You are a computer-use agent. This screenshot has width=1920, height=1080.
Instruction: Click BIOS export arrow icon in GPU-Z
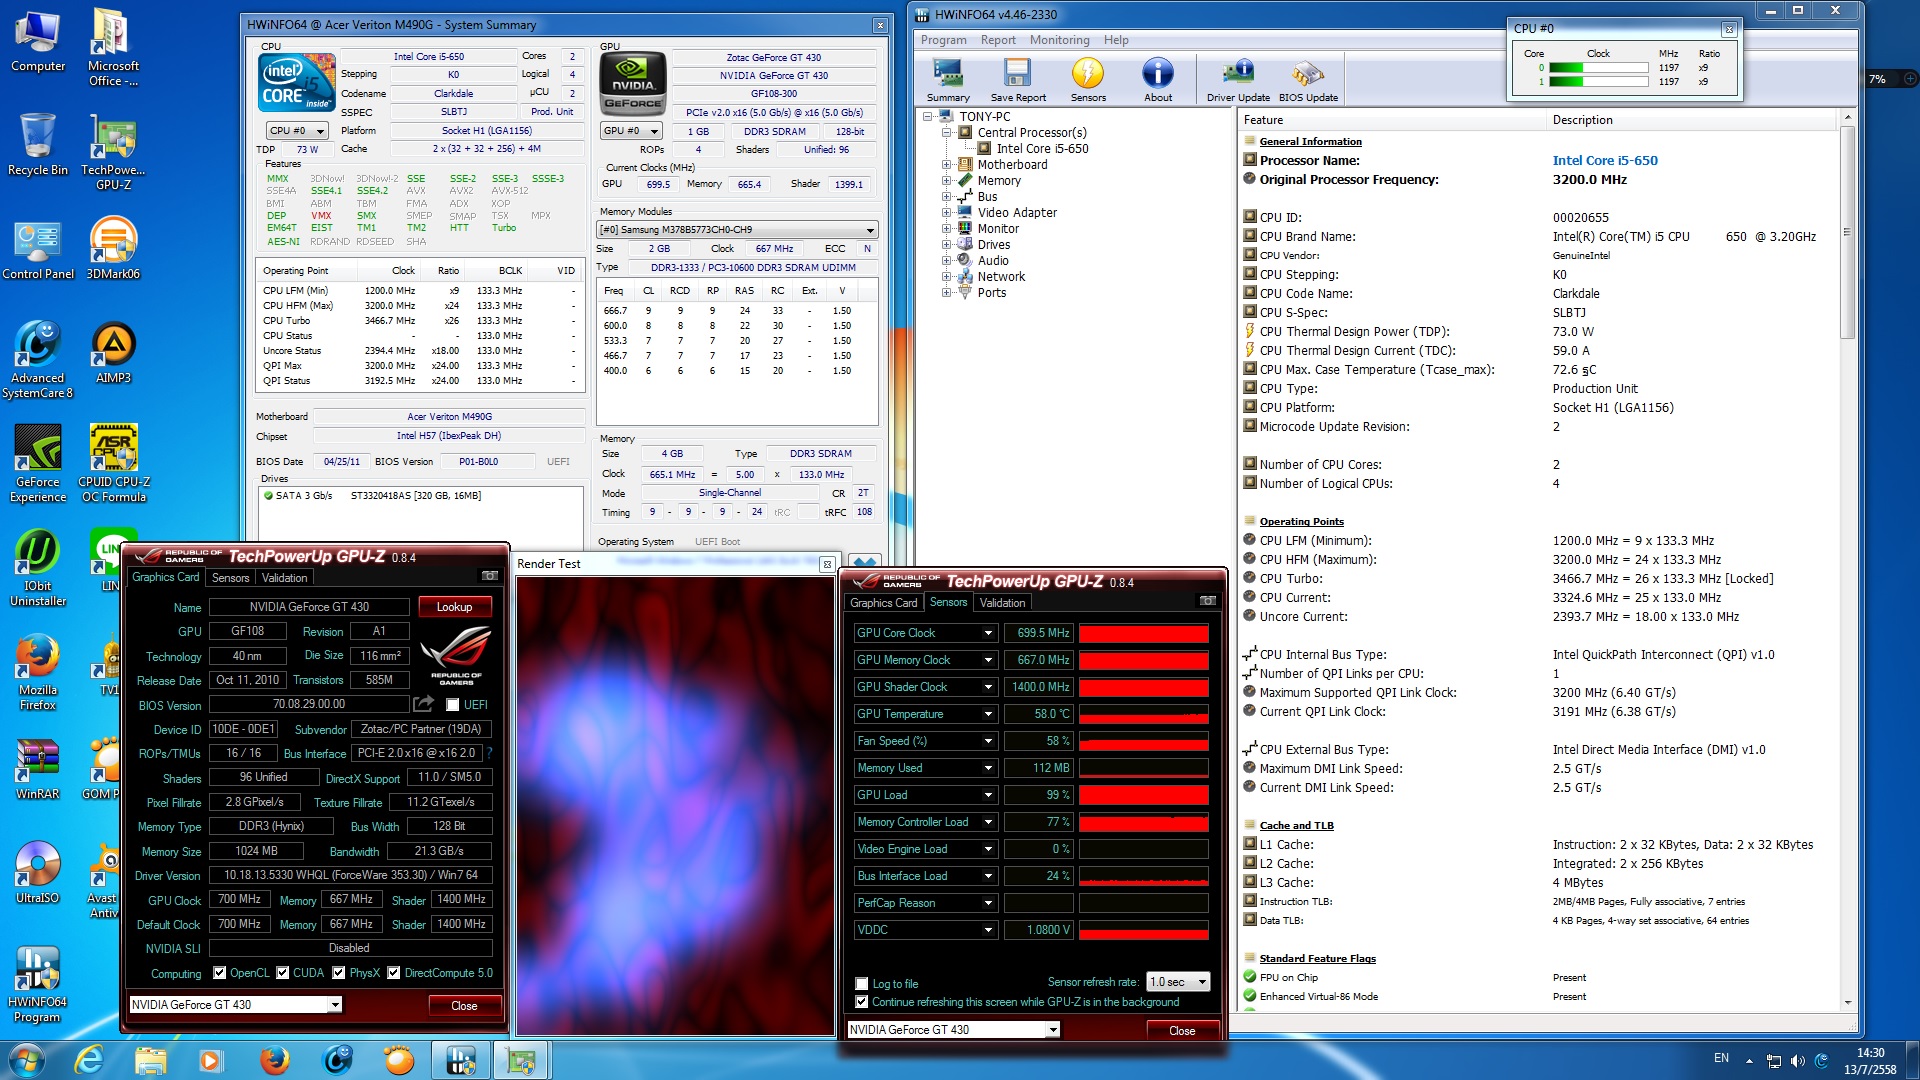(x=424, y=704)
